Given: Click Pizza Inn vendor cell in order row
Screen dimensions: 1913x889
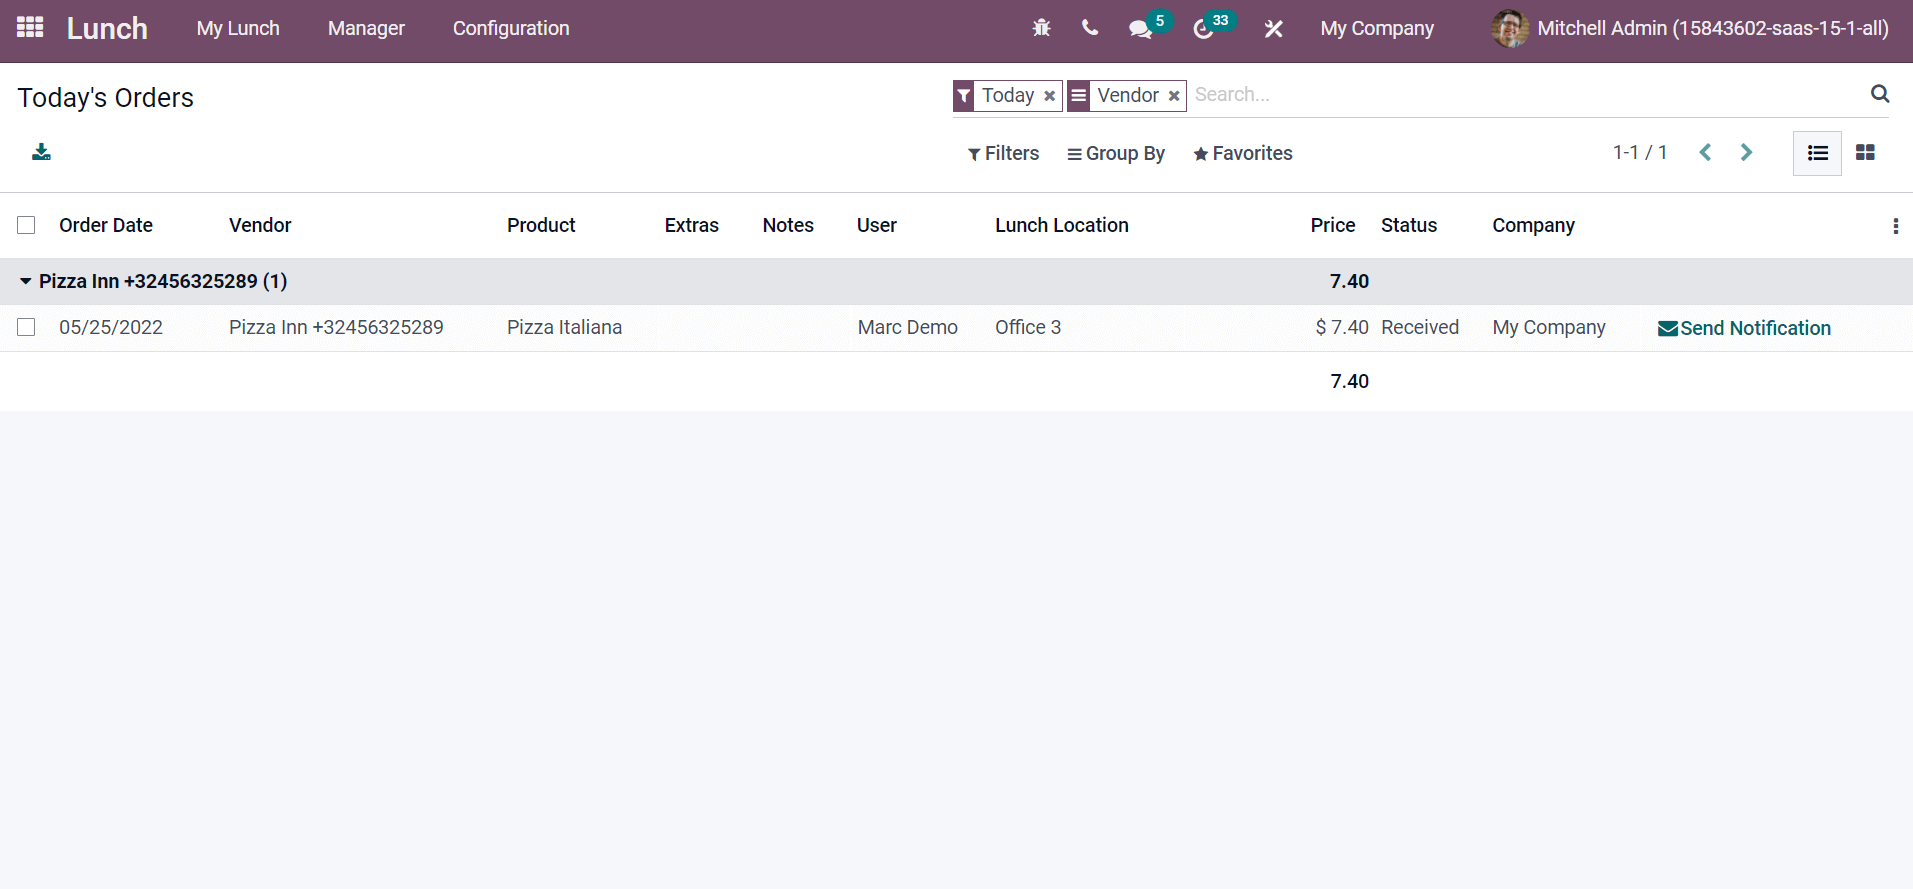Looking at the screenshot, I should tap(336, 327).
